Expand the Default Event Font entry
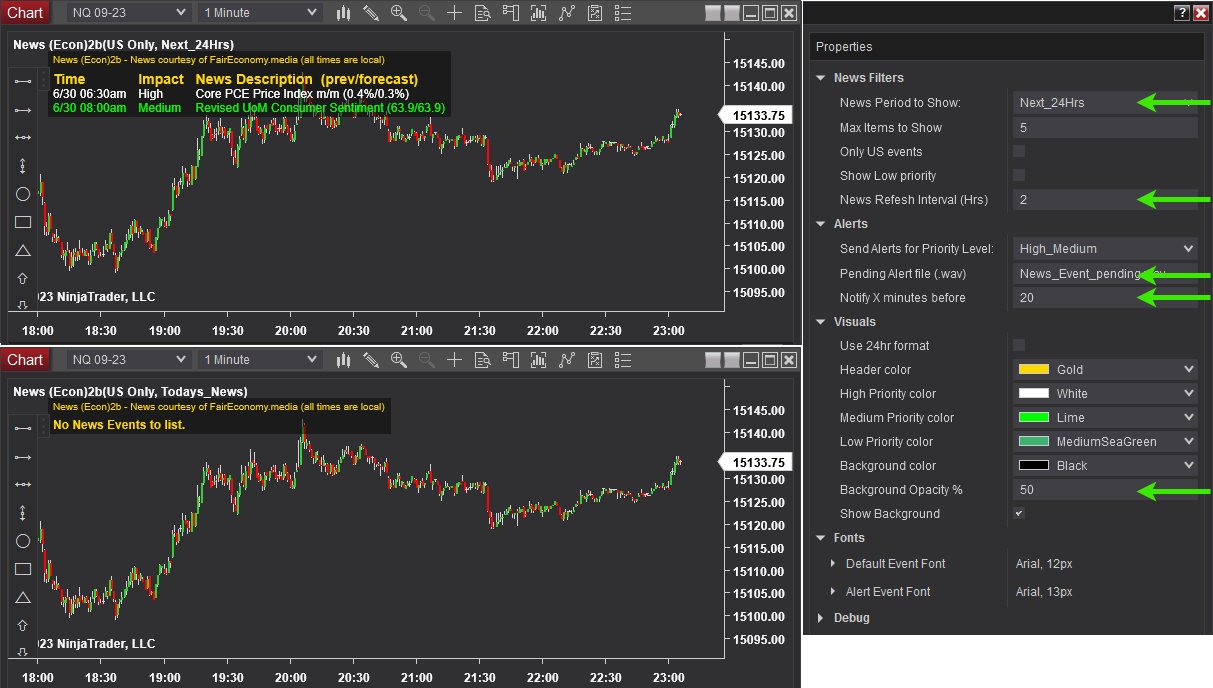Viewport: 1213px width, 688px height. click(x=835, y=563)
